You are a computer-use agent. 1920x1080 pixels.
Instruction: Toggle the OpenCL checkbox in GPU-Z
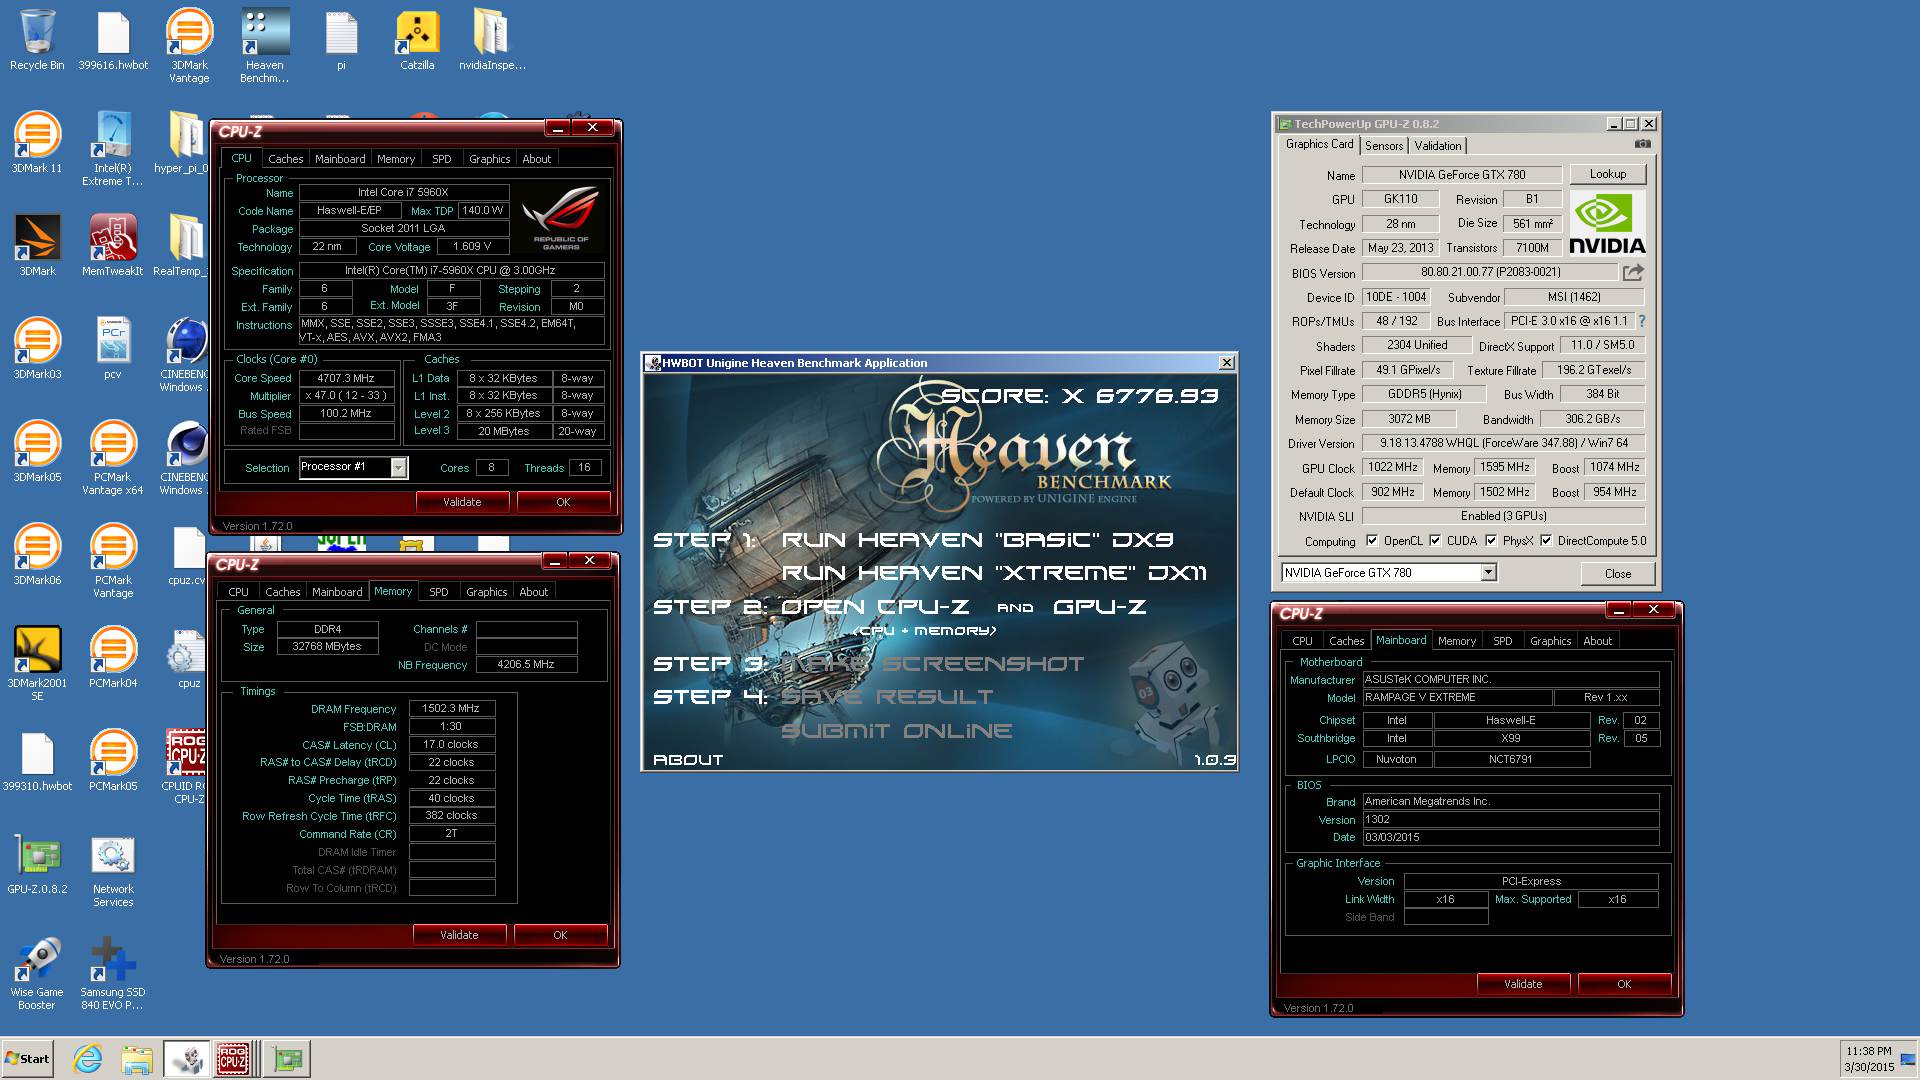pos(1372,541)
